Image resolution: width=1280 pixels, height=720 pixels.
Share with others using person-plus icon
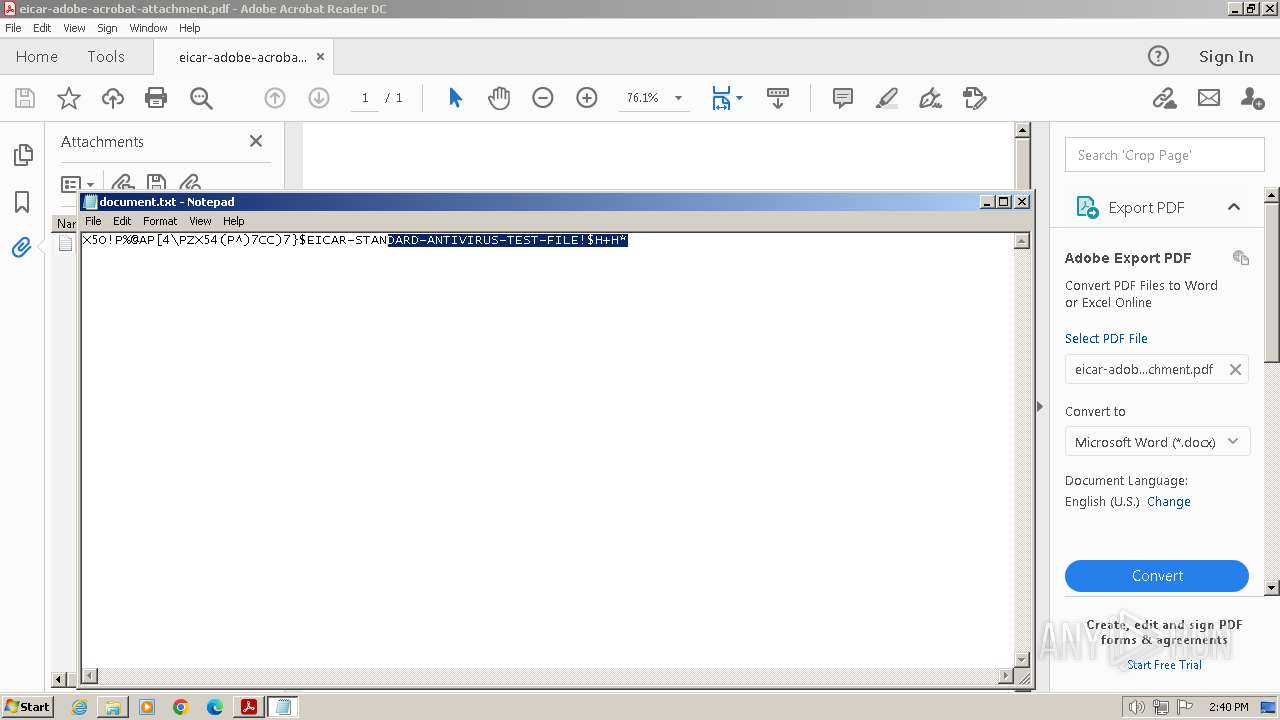[1252, 98]
